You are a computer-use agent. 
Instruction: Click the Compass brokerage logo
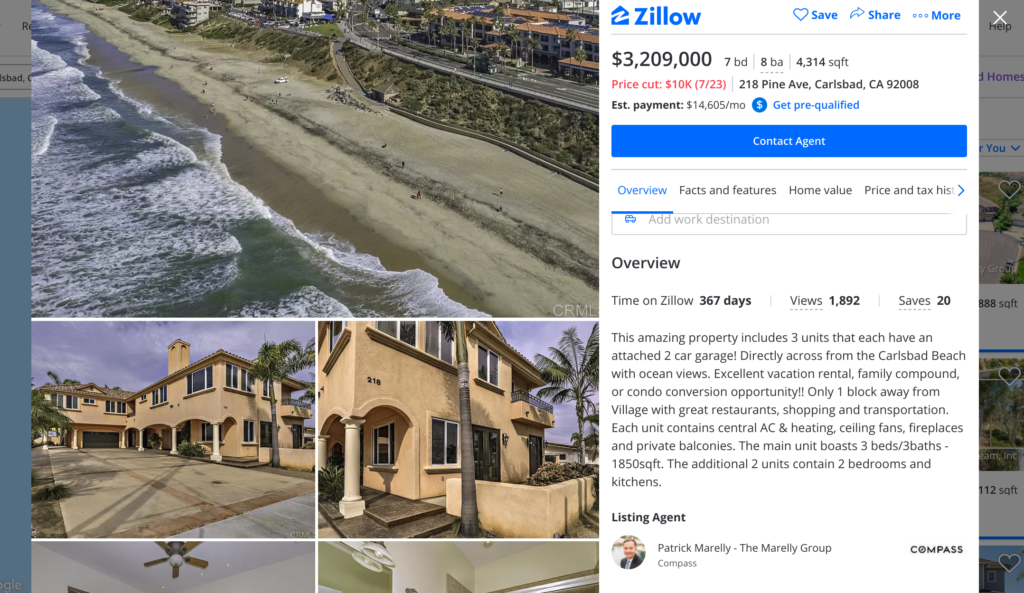pyautogui.click(x=936, y=549)
